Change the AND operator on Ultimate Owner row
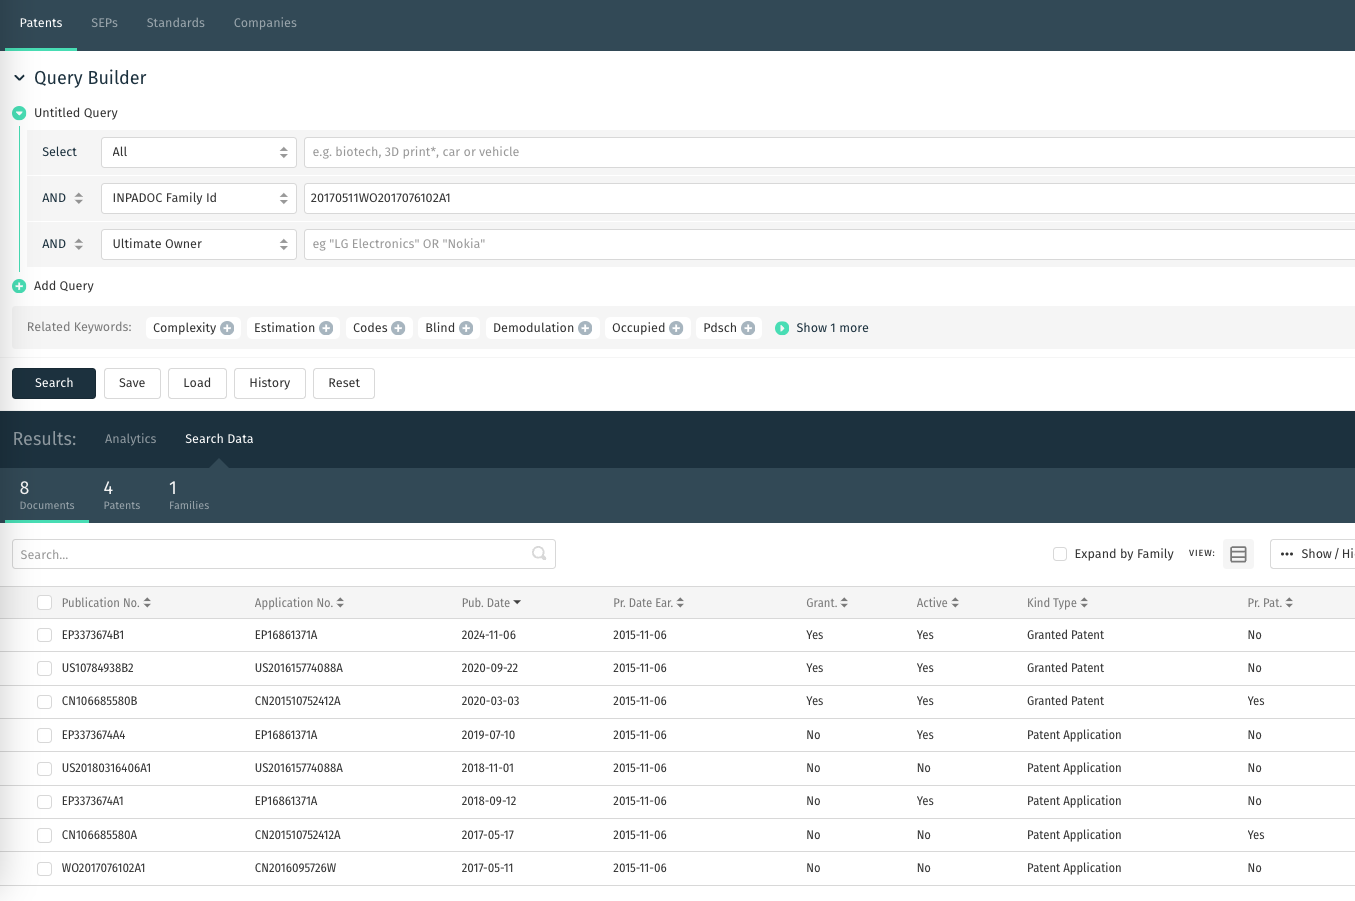The width and height of the screenshot is (1355, 901). [63, 244]
